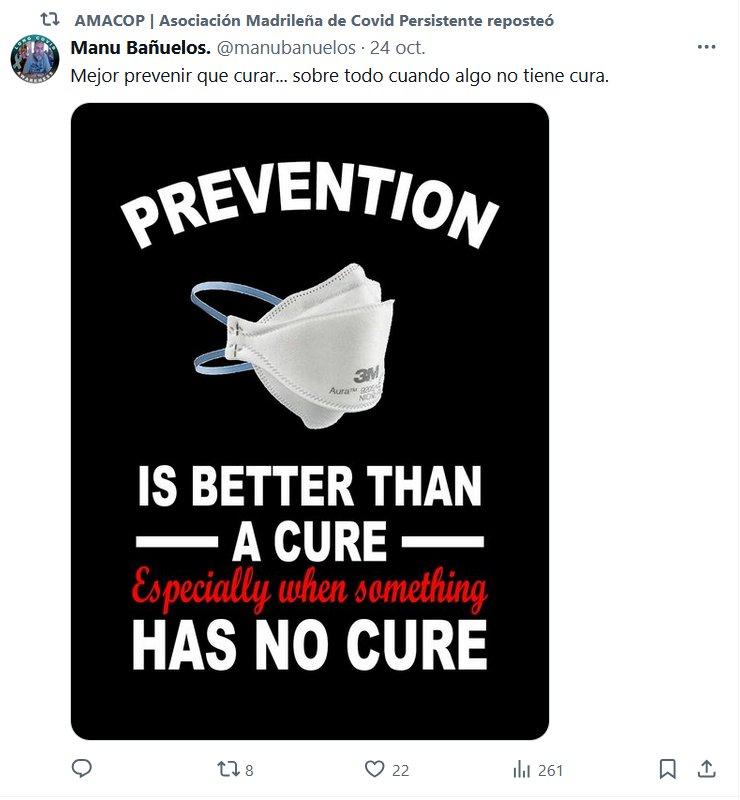View post analytics bar chart icon
740x800 pixels.
pyautogui.click(x=522, y=769)
